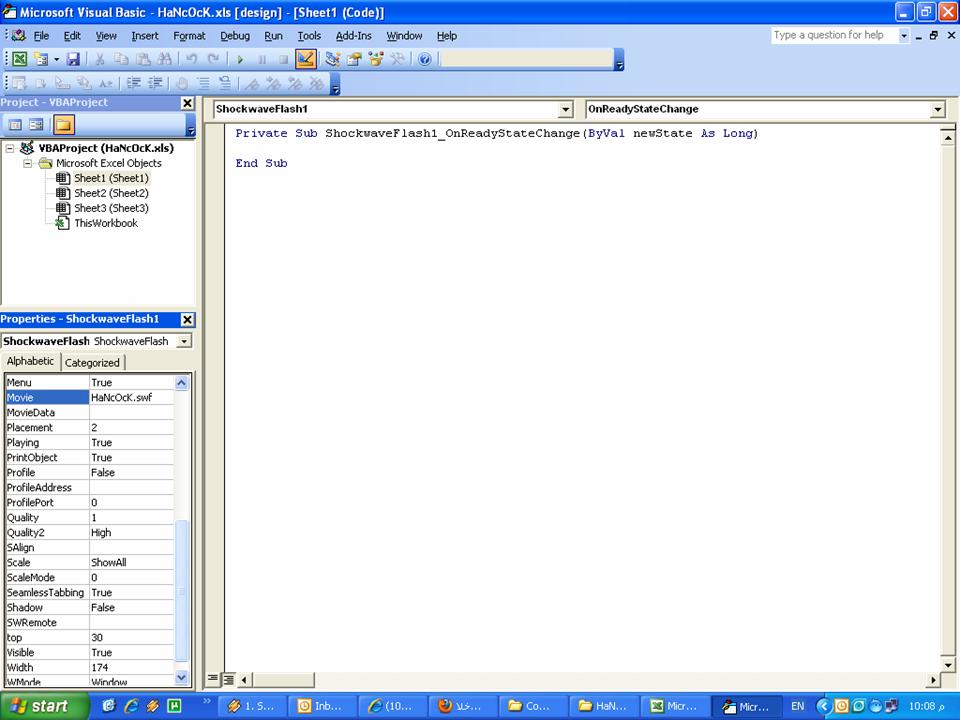960x720 pixels.
Task: Open Object Browser toolbar icon
Action: coord(375,59)
